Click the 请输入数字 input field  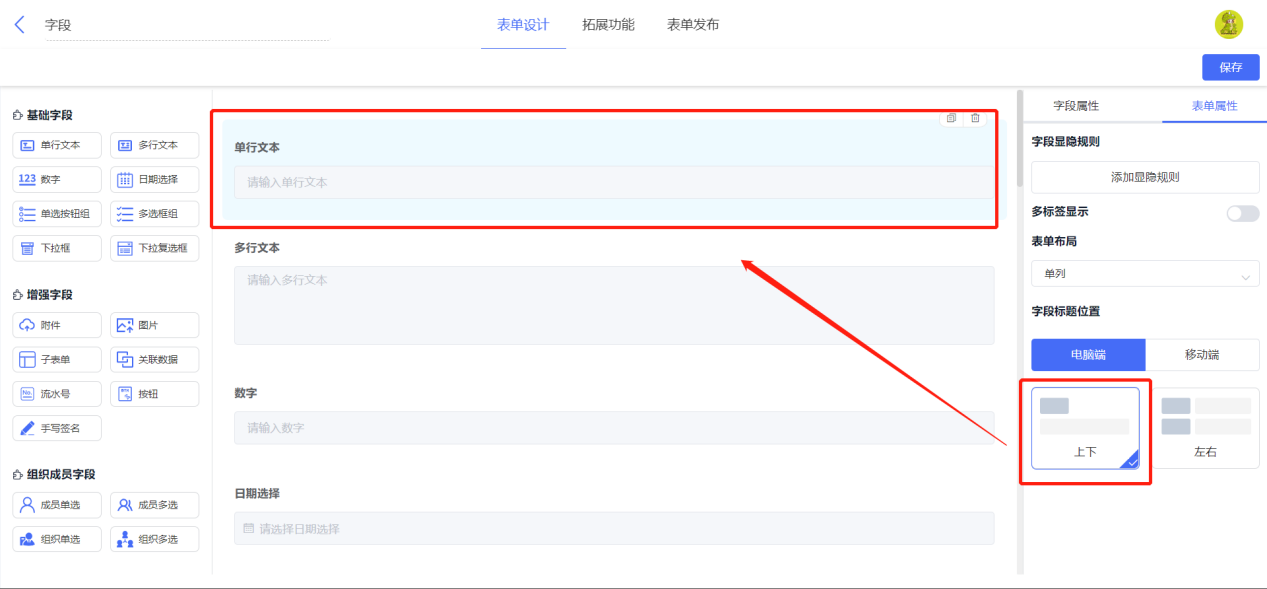614,427
